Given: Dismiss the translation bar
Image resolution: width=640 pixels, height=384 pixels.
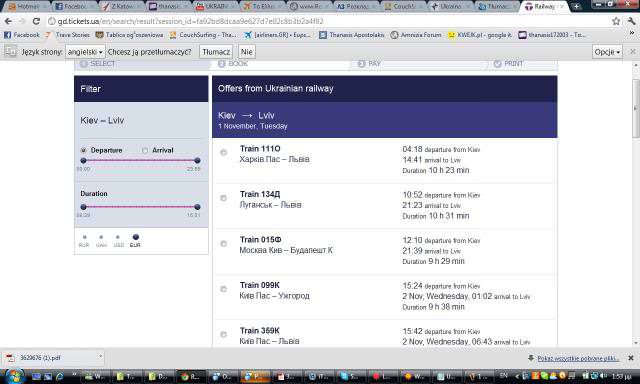Looking at the screenshot, I should pos(633,52).
